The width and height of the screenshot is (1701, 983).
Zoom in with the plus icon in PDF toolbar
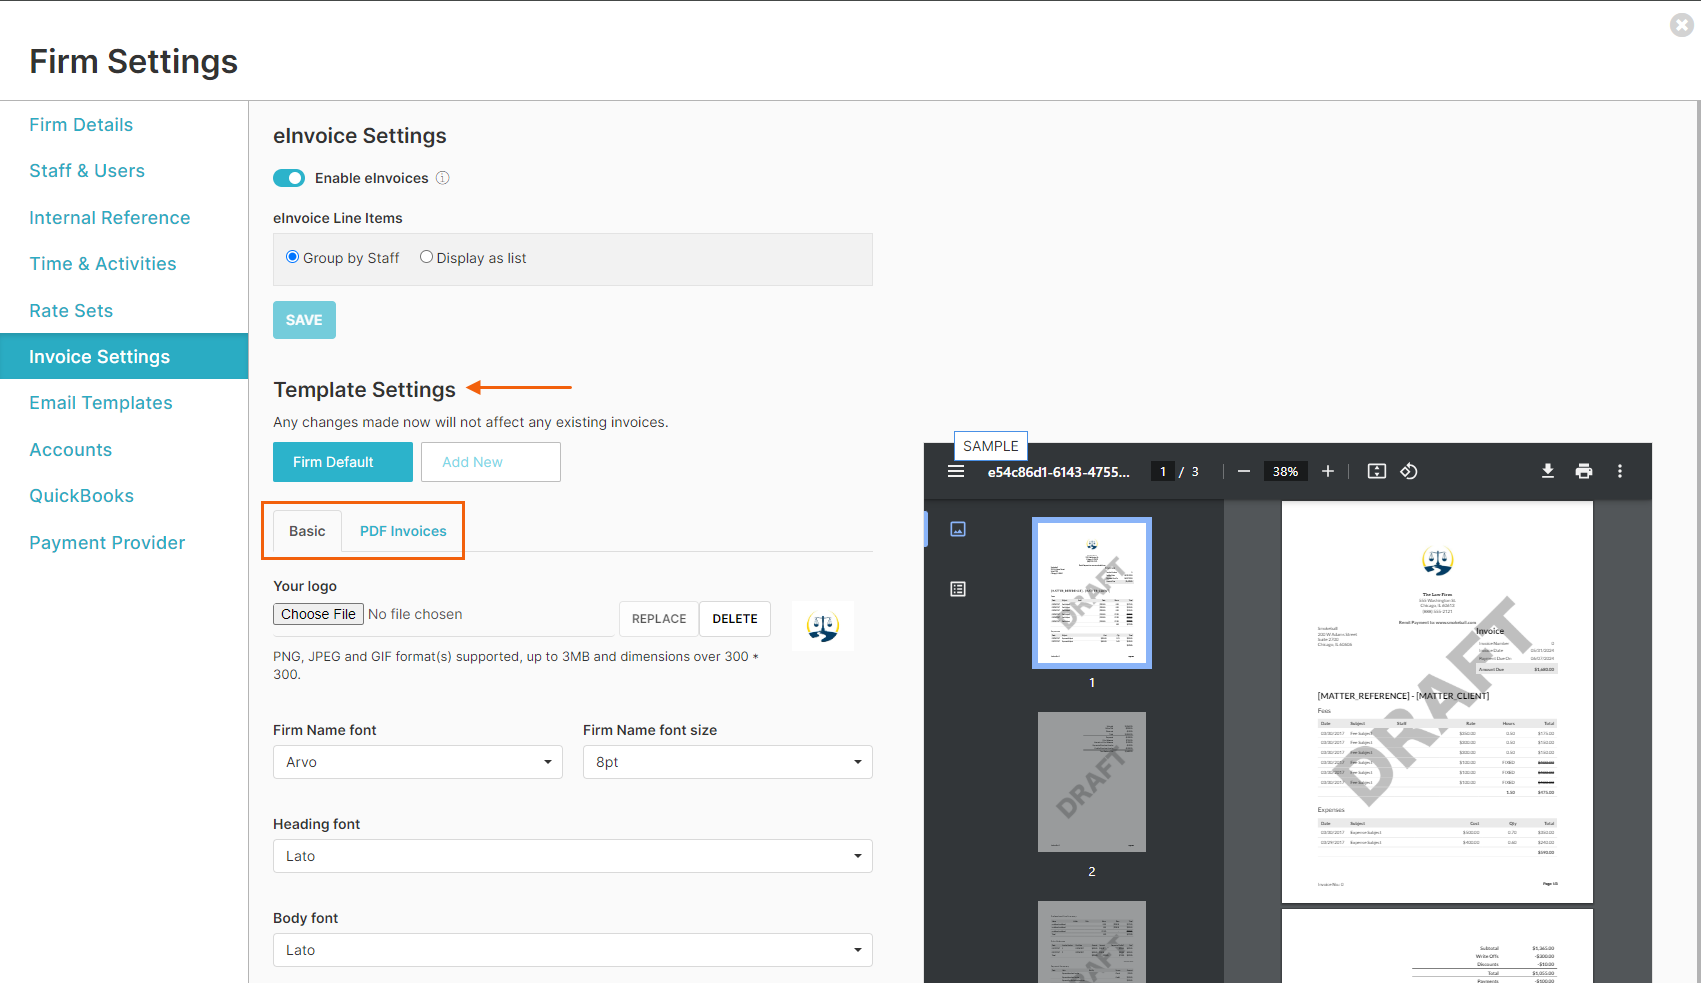1328,471
